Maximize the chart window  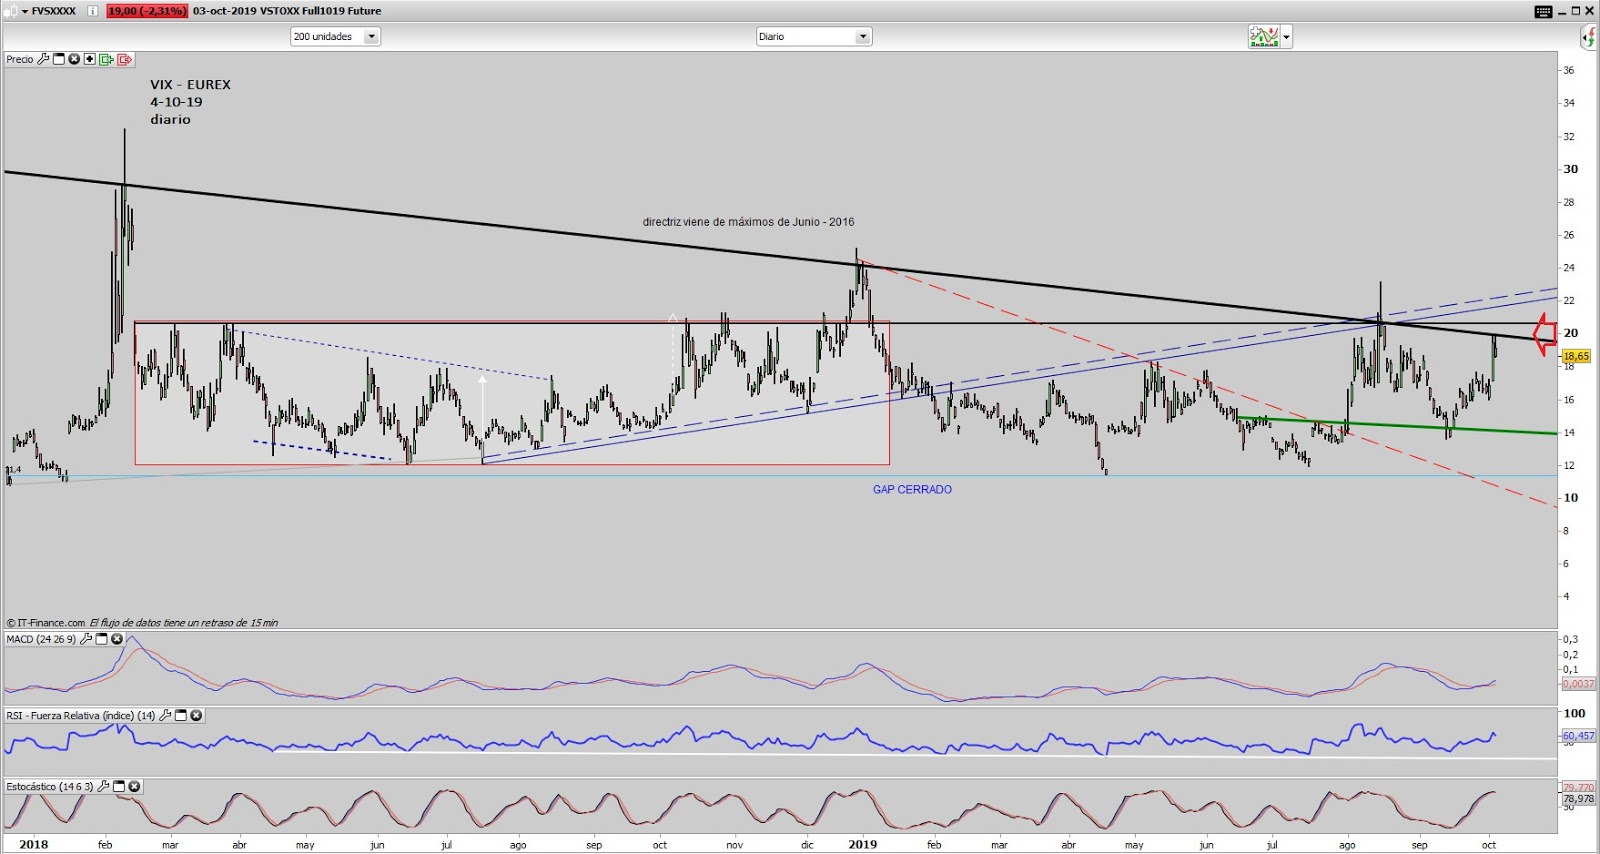pos(1575,11)
